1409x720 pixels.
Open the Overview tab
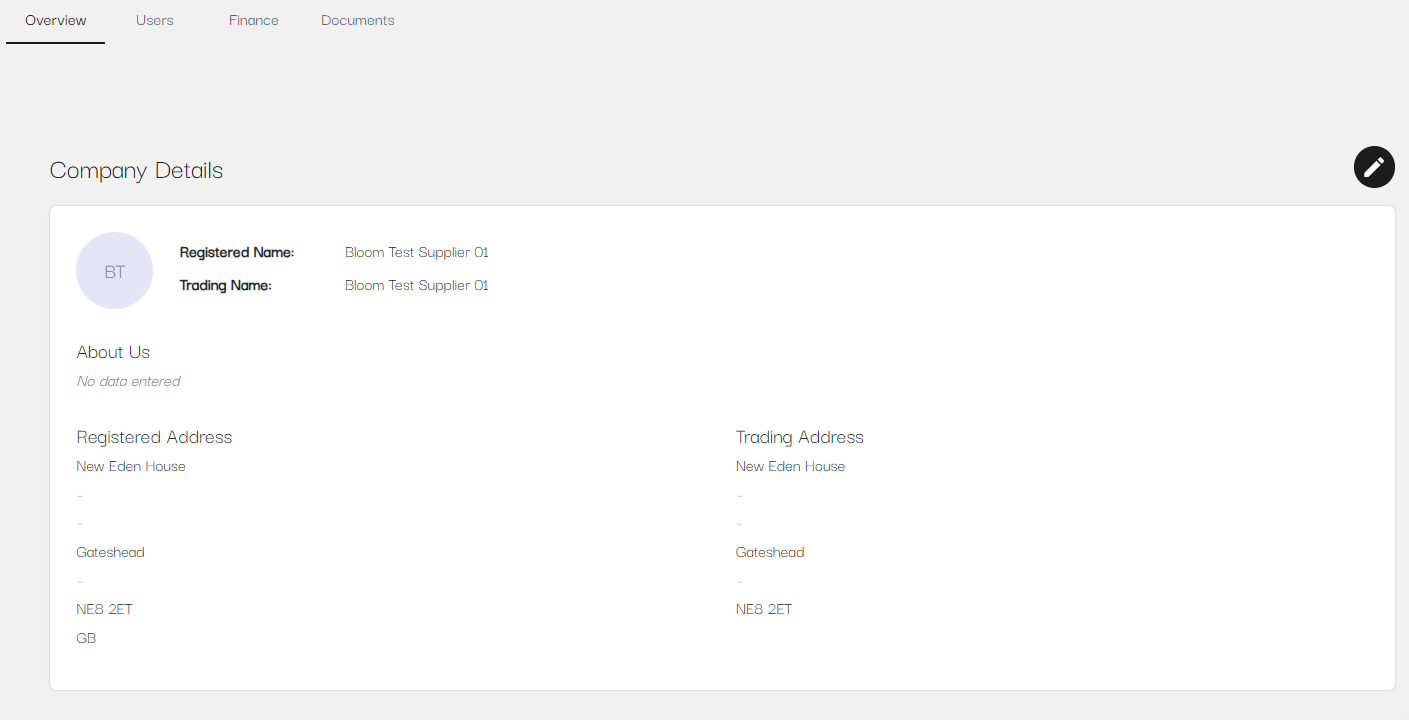(x=56, y=20)
